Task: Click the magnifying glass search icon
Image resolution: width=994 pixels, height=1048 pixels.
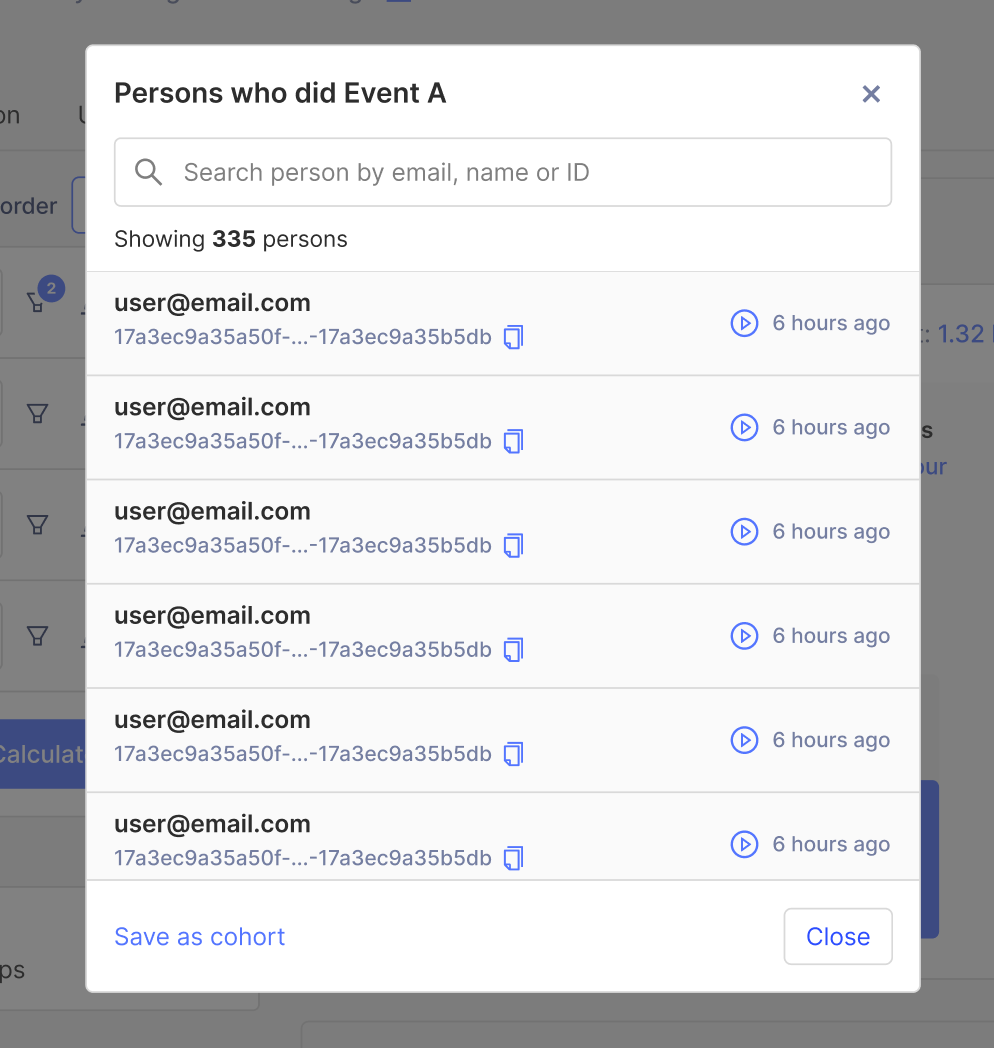Action: coord(148,171)
